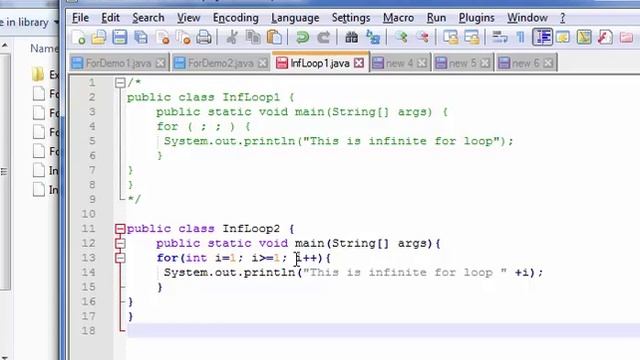Open the Window menu
Viewport: 640px width, 360px height.
coord(527,18)
